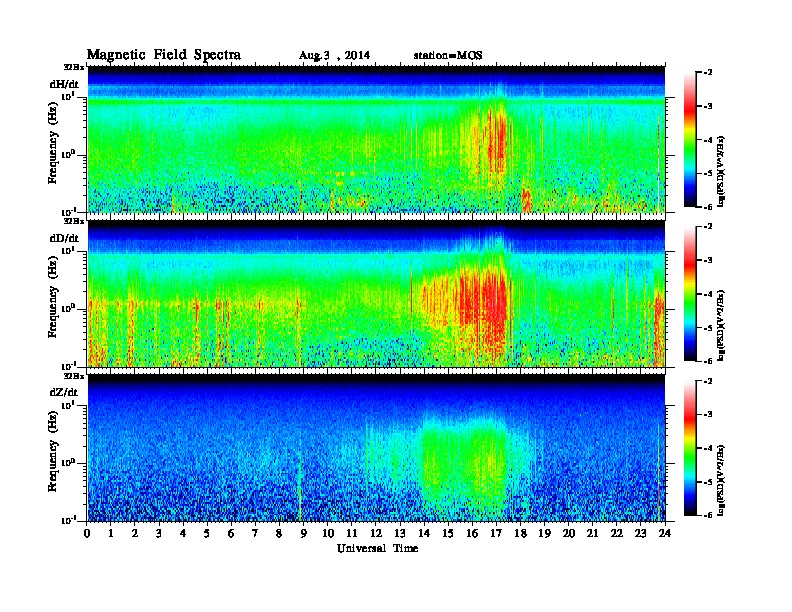
Task: Click the hour 6 tick label on the time axis
Action: point(231,533)
